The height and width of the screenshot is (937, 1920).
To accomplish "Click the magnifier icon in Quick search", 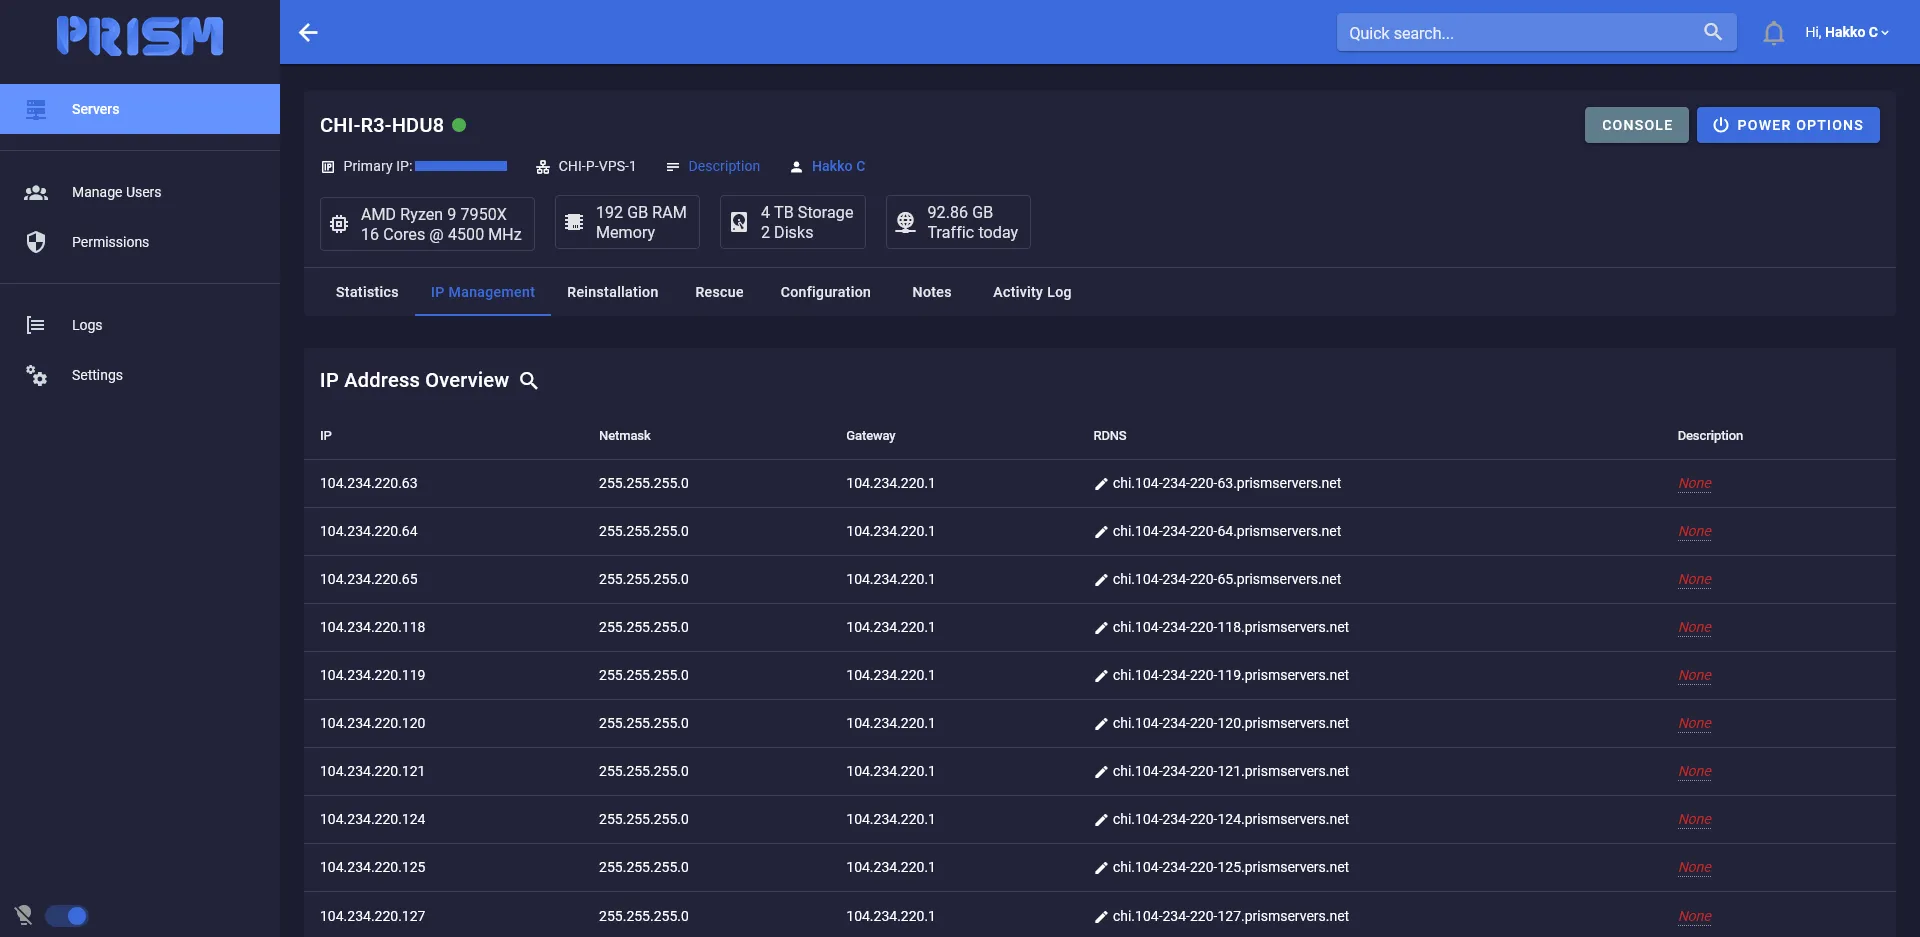I will tap(1712, 32).
